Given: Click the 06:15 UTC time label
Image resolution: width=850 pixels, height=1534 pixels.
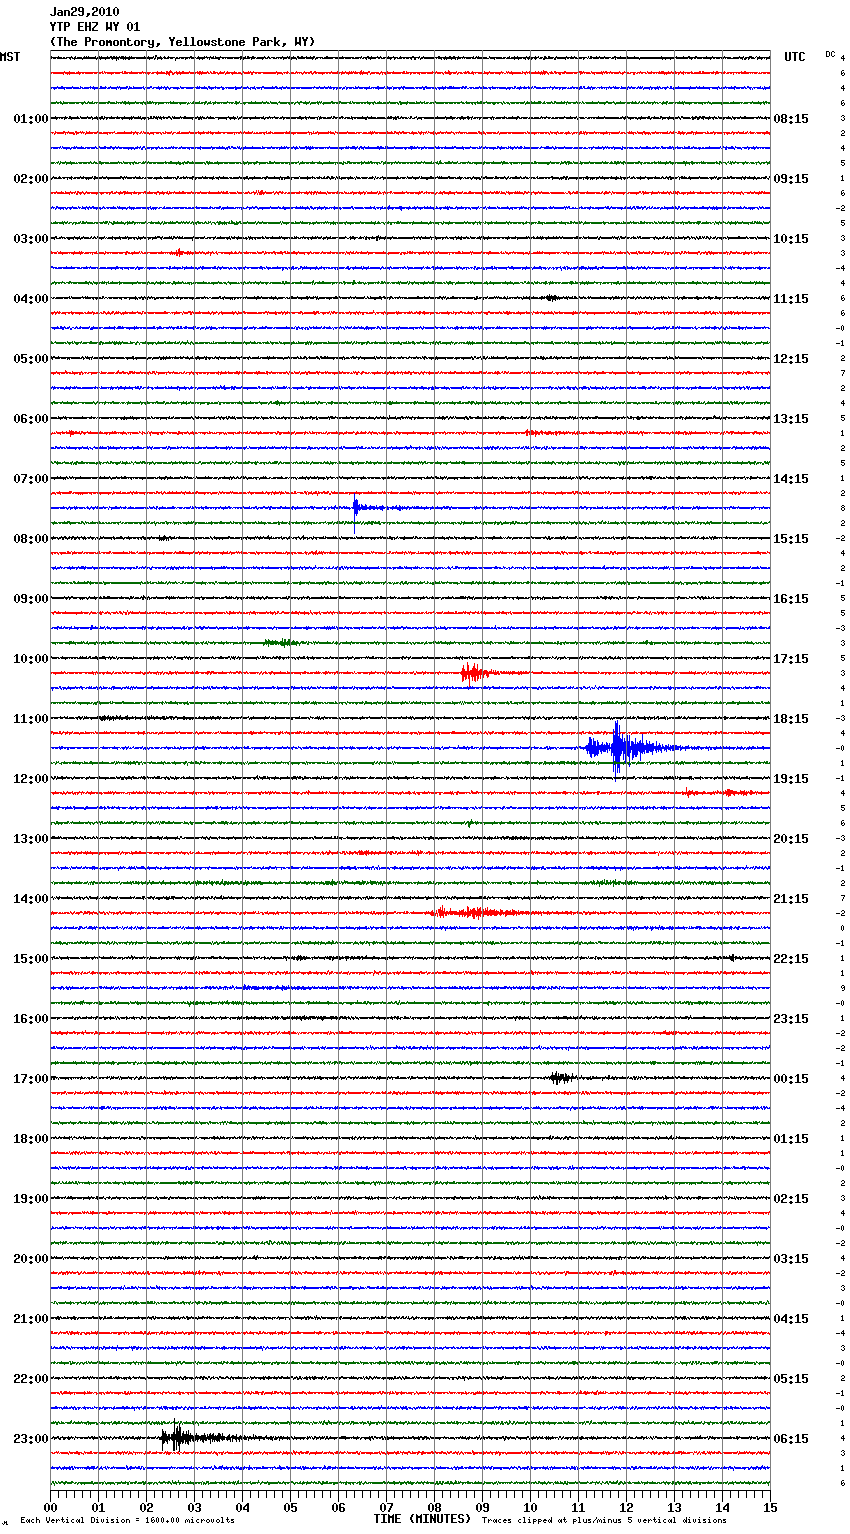Looking at the screenshot, I should click(x=791, y=1439).
